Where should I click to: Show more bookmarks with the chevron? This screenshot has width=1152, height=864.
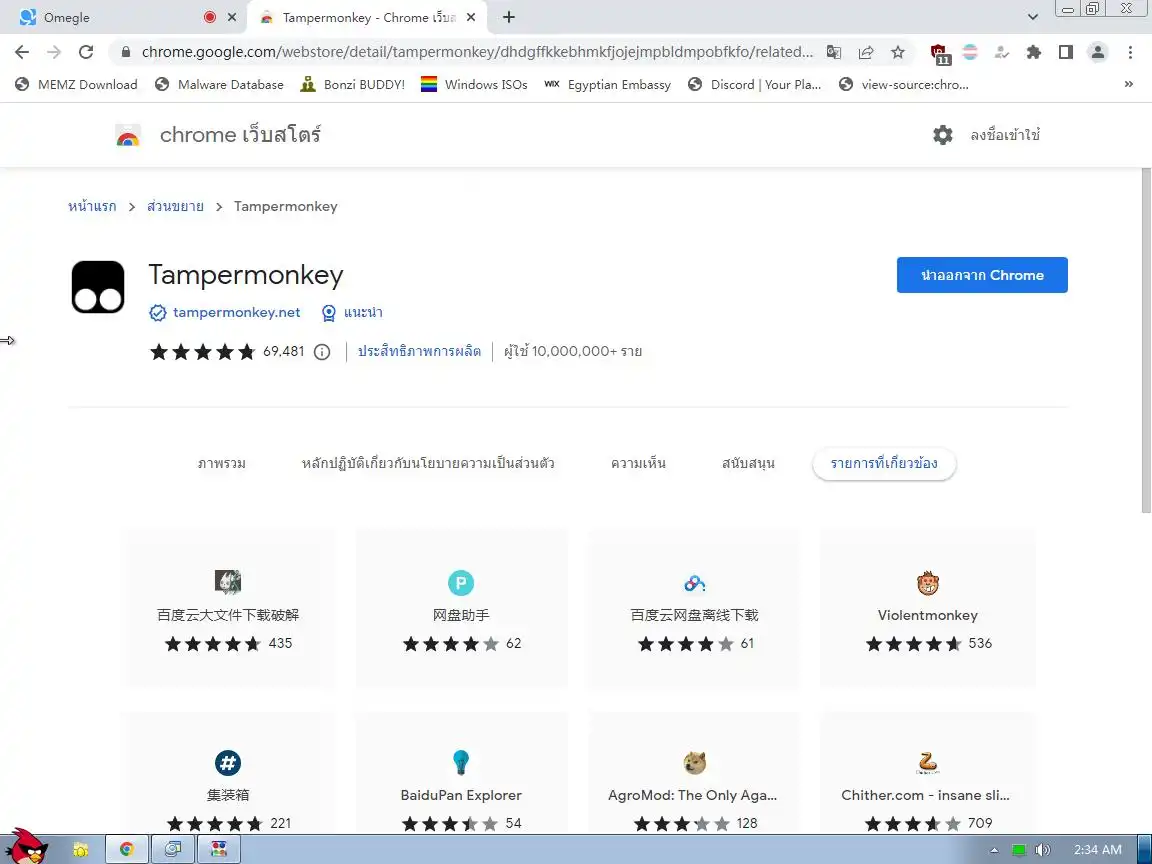pyautogui.click(x=1128, y=84)
